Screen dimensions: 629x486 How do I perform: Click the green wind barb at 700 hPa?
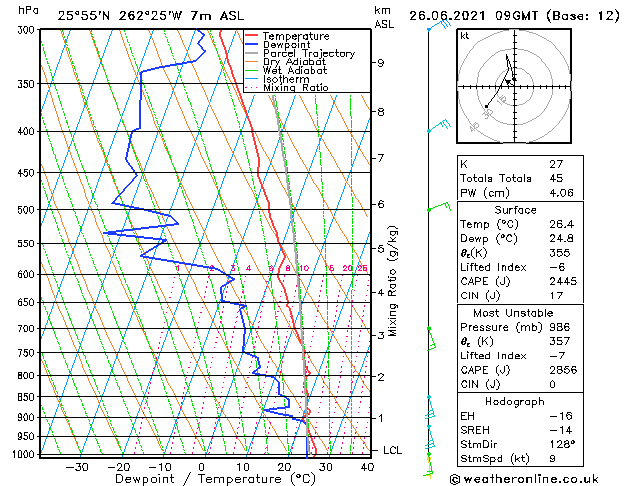(432, 338)
